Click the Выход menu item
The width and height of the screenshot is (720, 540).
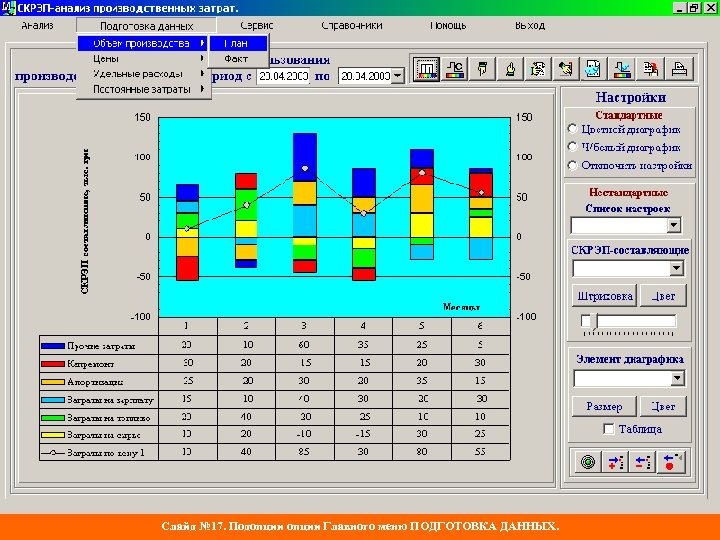click(530, 26)
